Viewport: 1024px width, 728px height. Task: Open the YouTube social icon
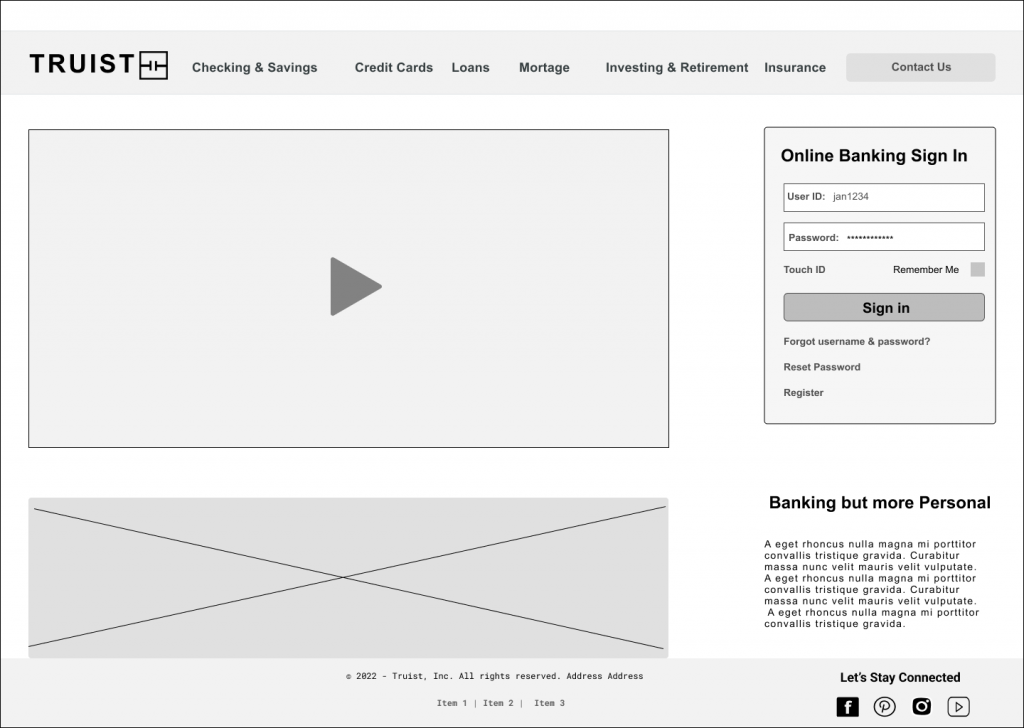[x=958, y=707]
